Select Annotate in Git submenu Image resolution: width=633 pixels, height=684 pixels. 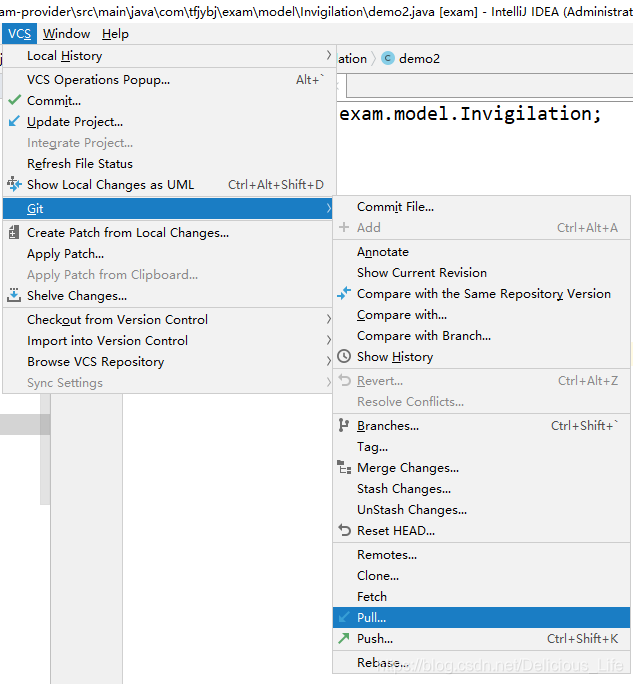(x=481, y=252)
